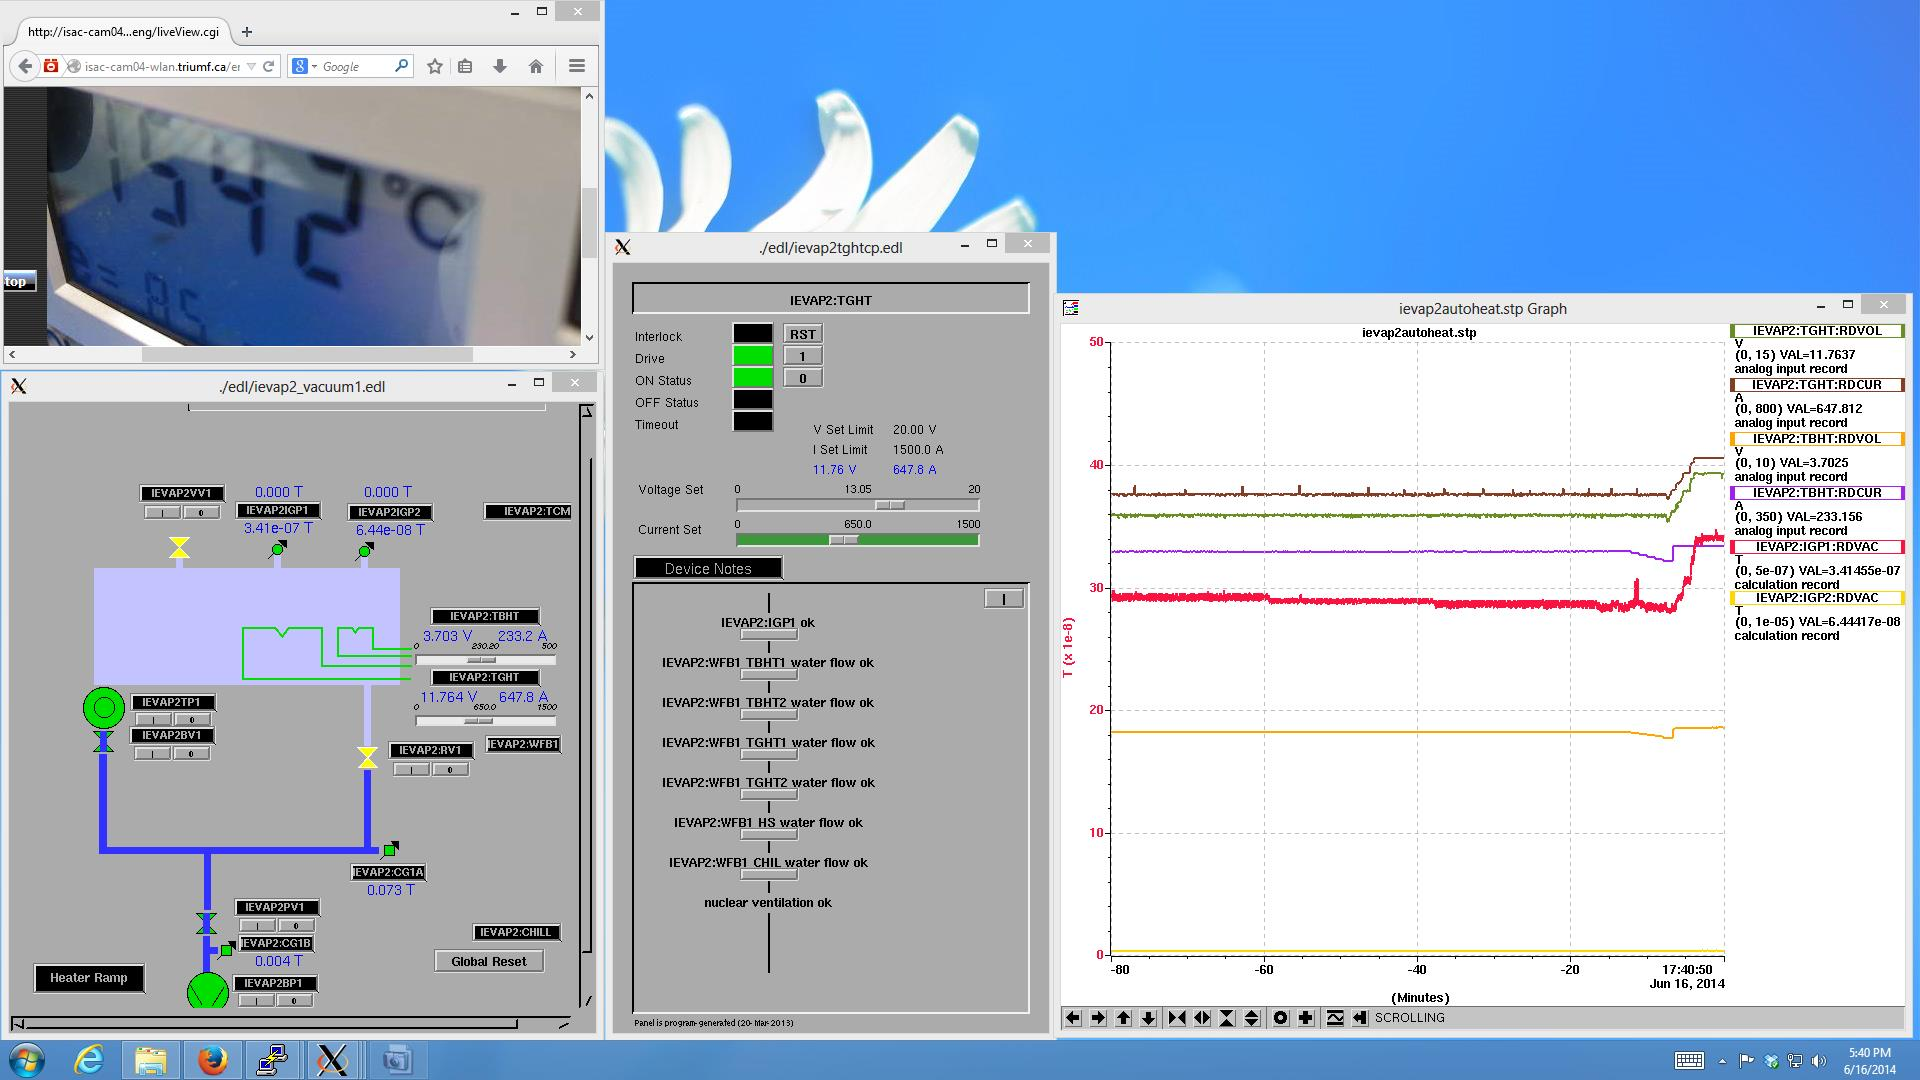Toggle IEVAP2:TGHT:RDVOL trace in legend
Screen dimensions: 1920x1080
click(1817, 330)
